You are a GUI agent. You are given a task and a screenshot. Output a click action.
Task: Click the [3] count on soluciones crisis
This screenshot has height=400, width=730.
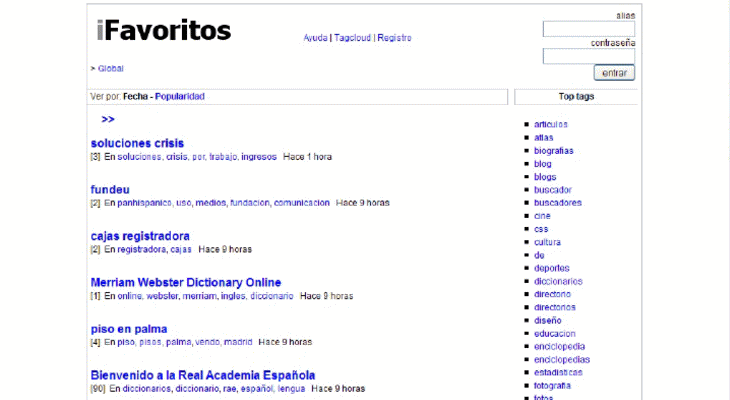tap(95, 157)
